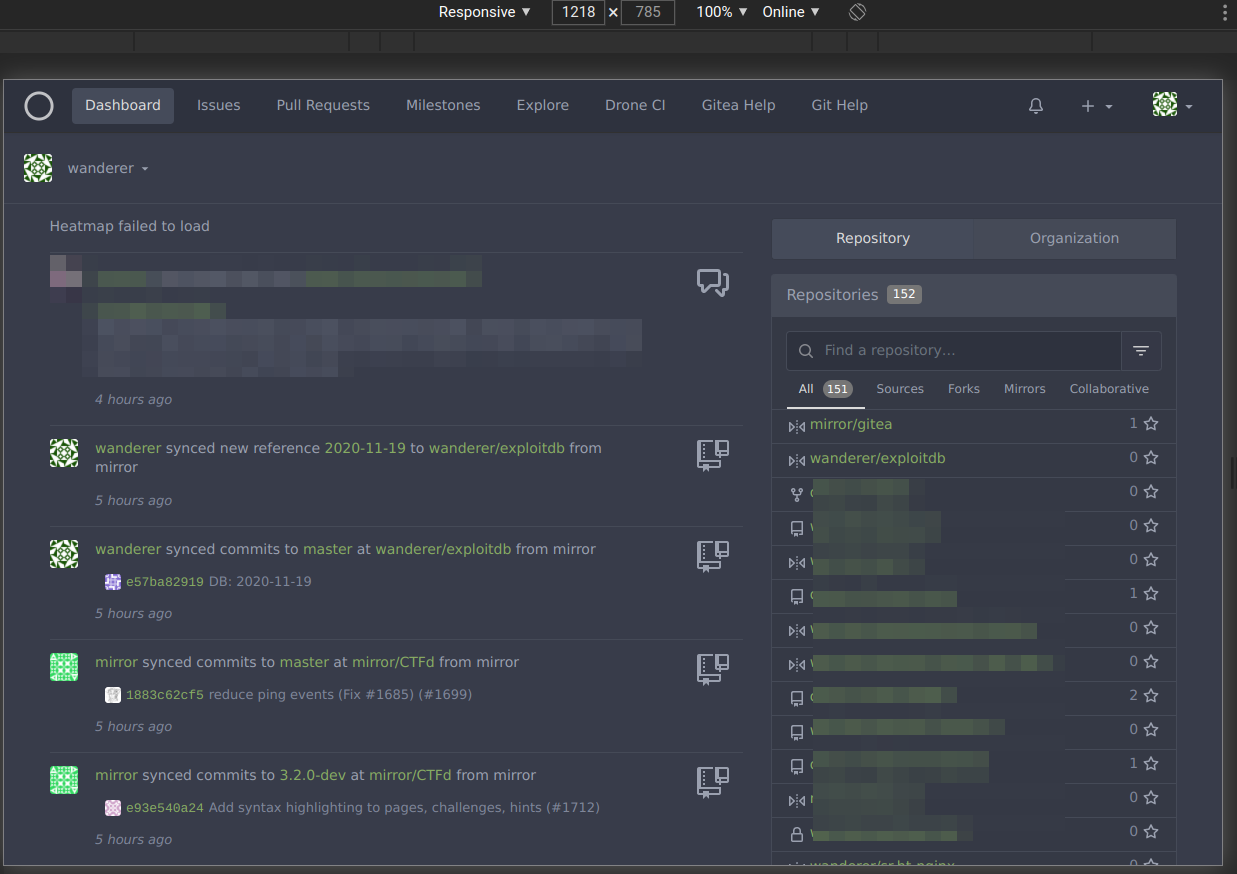
Task: Go to Dashboard tab
Action: [123, 106]
